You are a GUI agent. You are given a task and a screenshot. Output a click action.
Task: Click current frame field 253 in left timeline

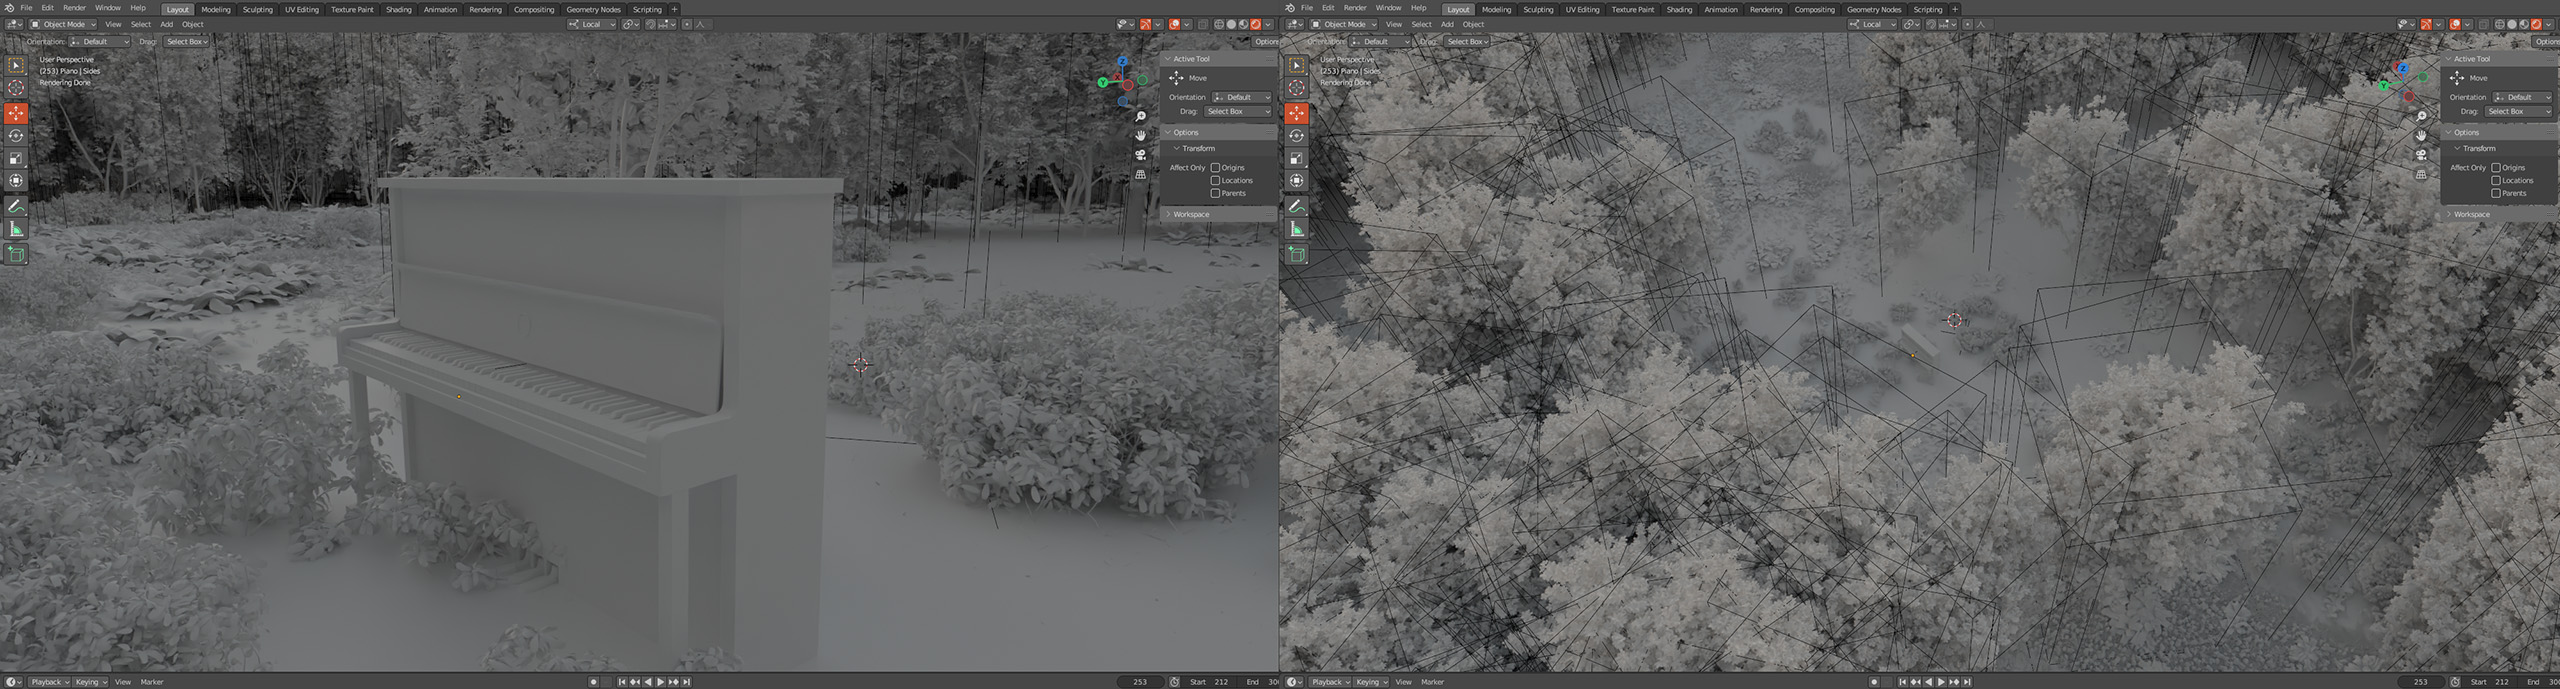click(x=1140, y=682)
